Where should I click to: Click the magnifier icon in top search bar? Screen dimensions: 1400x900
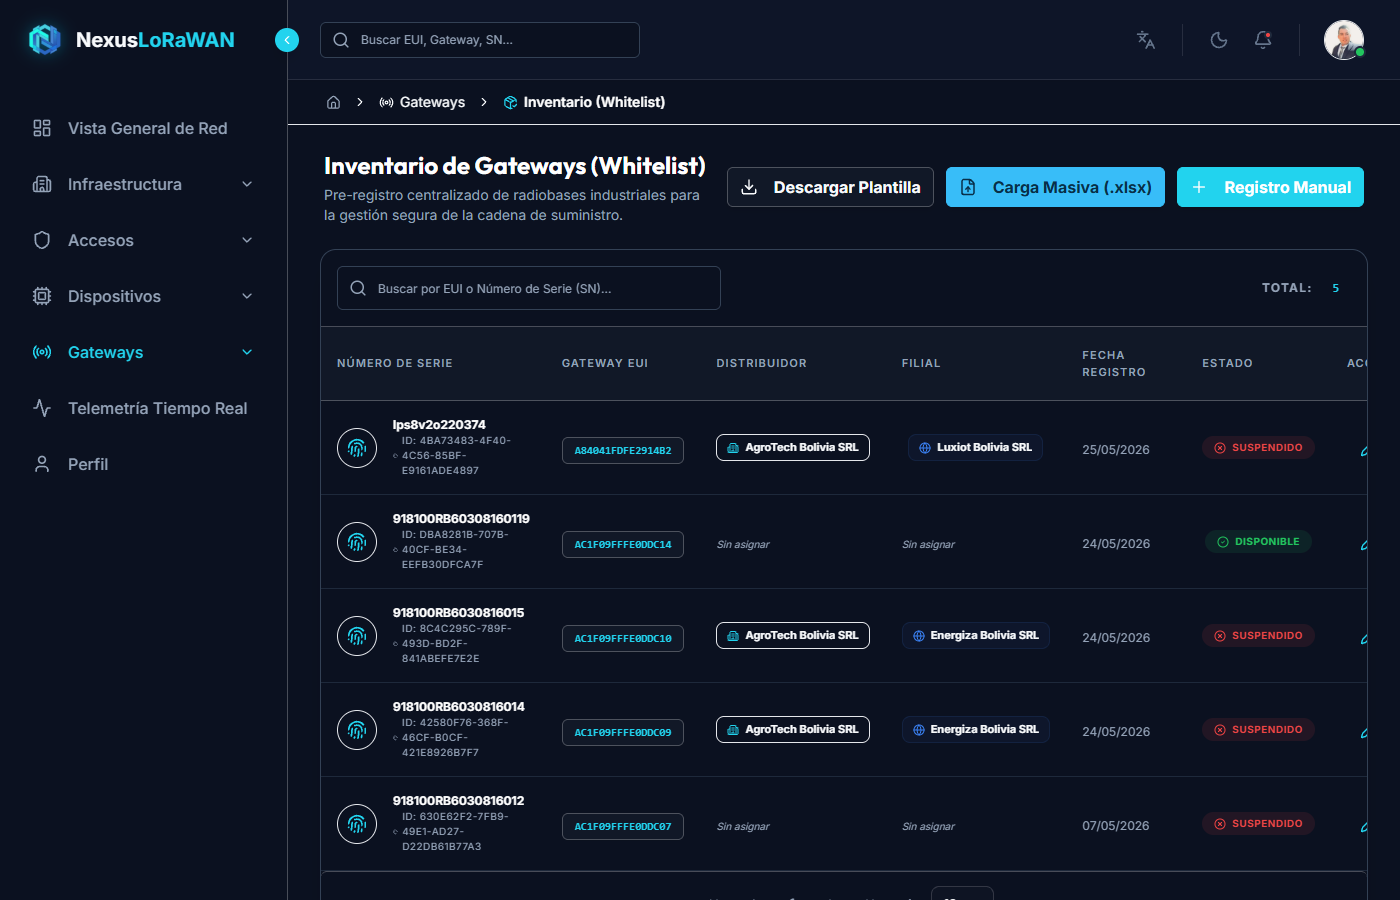click(341, 40)
